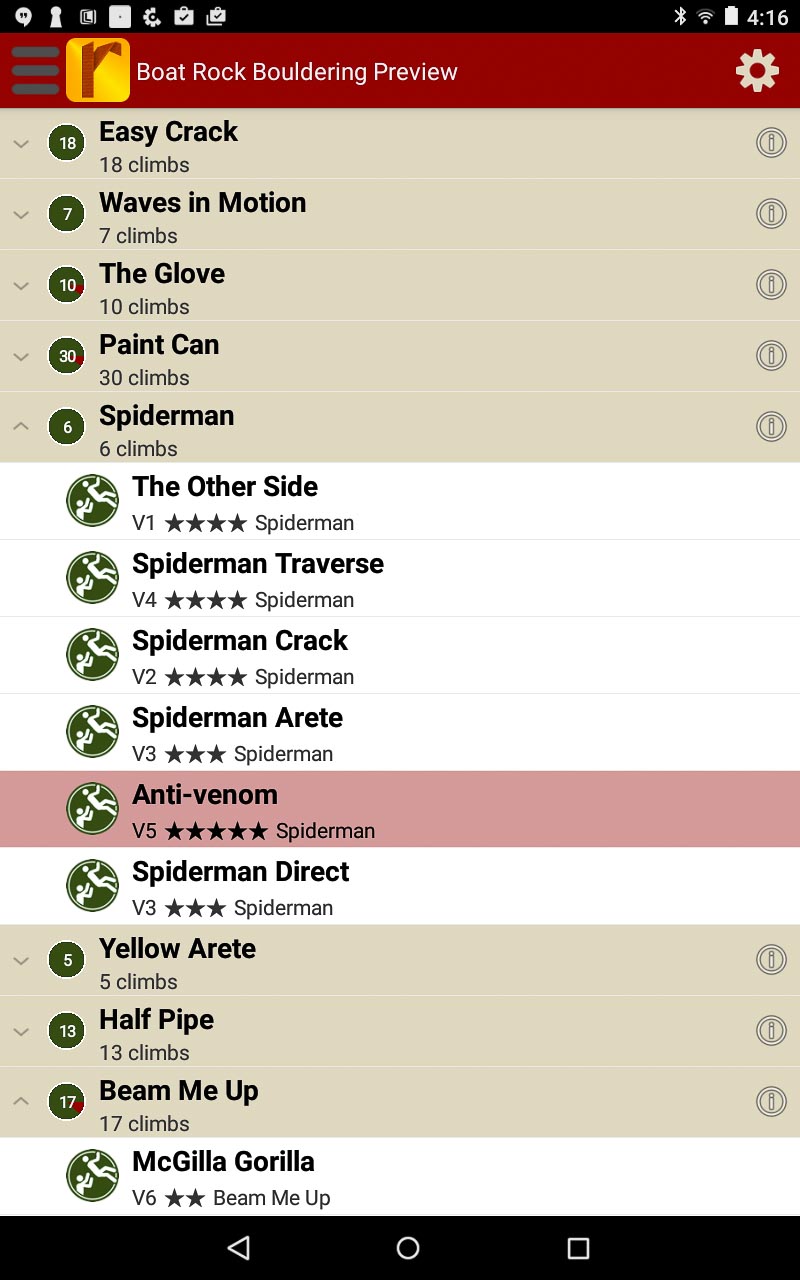The height and width of the screenshot is (1280, 800).
Task: Expand the Waves in Motion section
Action: pos(21,215)
